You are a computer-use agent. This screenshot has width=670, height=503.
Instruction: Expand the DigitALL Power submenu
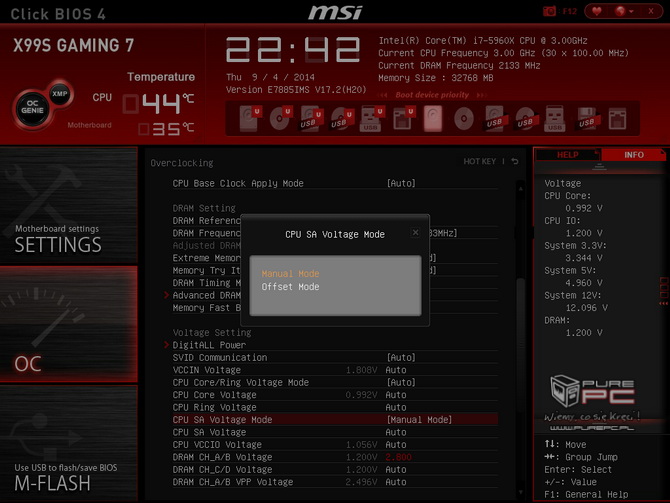point(209,345)
